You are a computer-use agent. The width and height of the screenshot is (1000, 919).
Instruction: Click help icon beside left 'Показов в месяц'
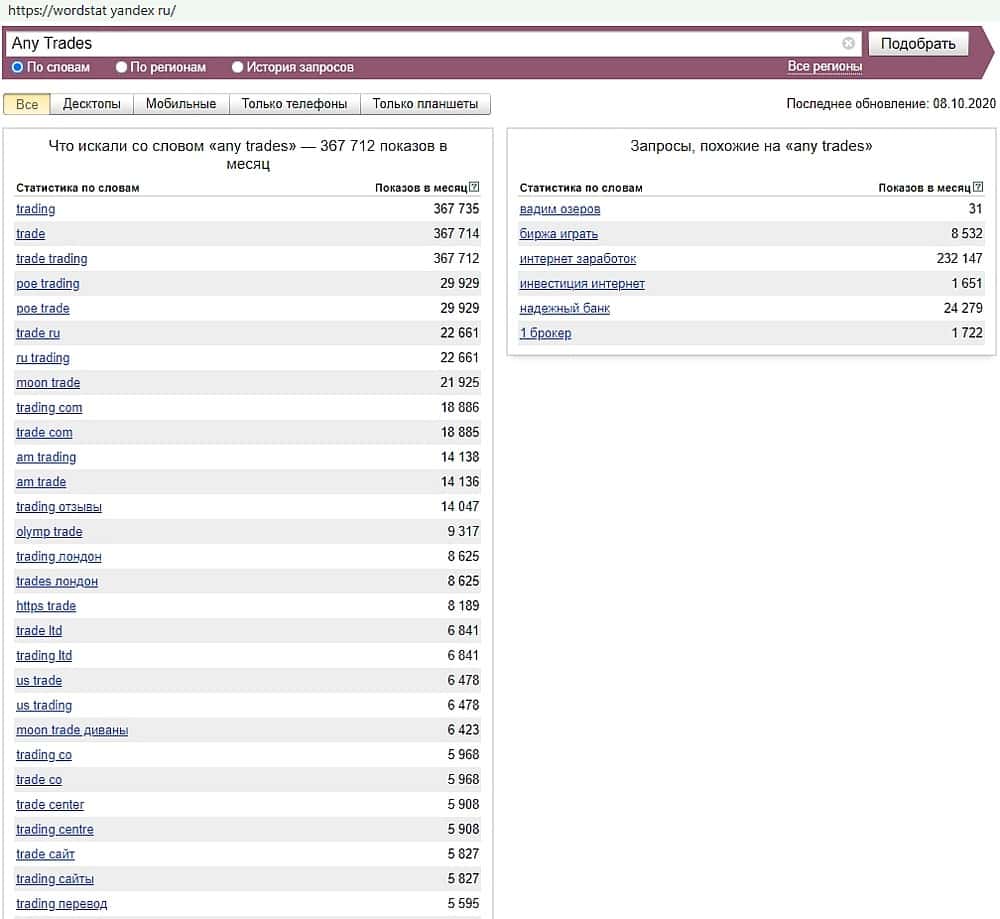pyautogui.click(x=474, y=187)
